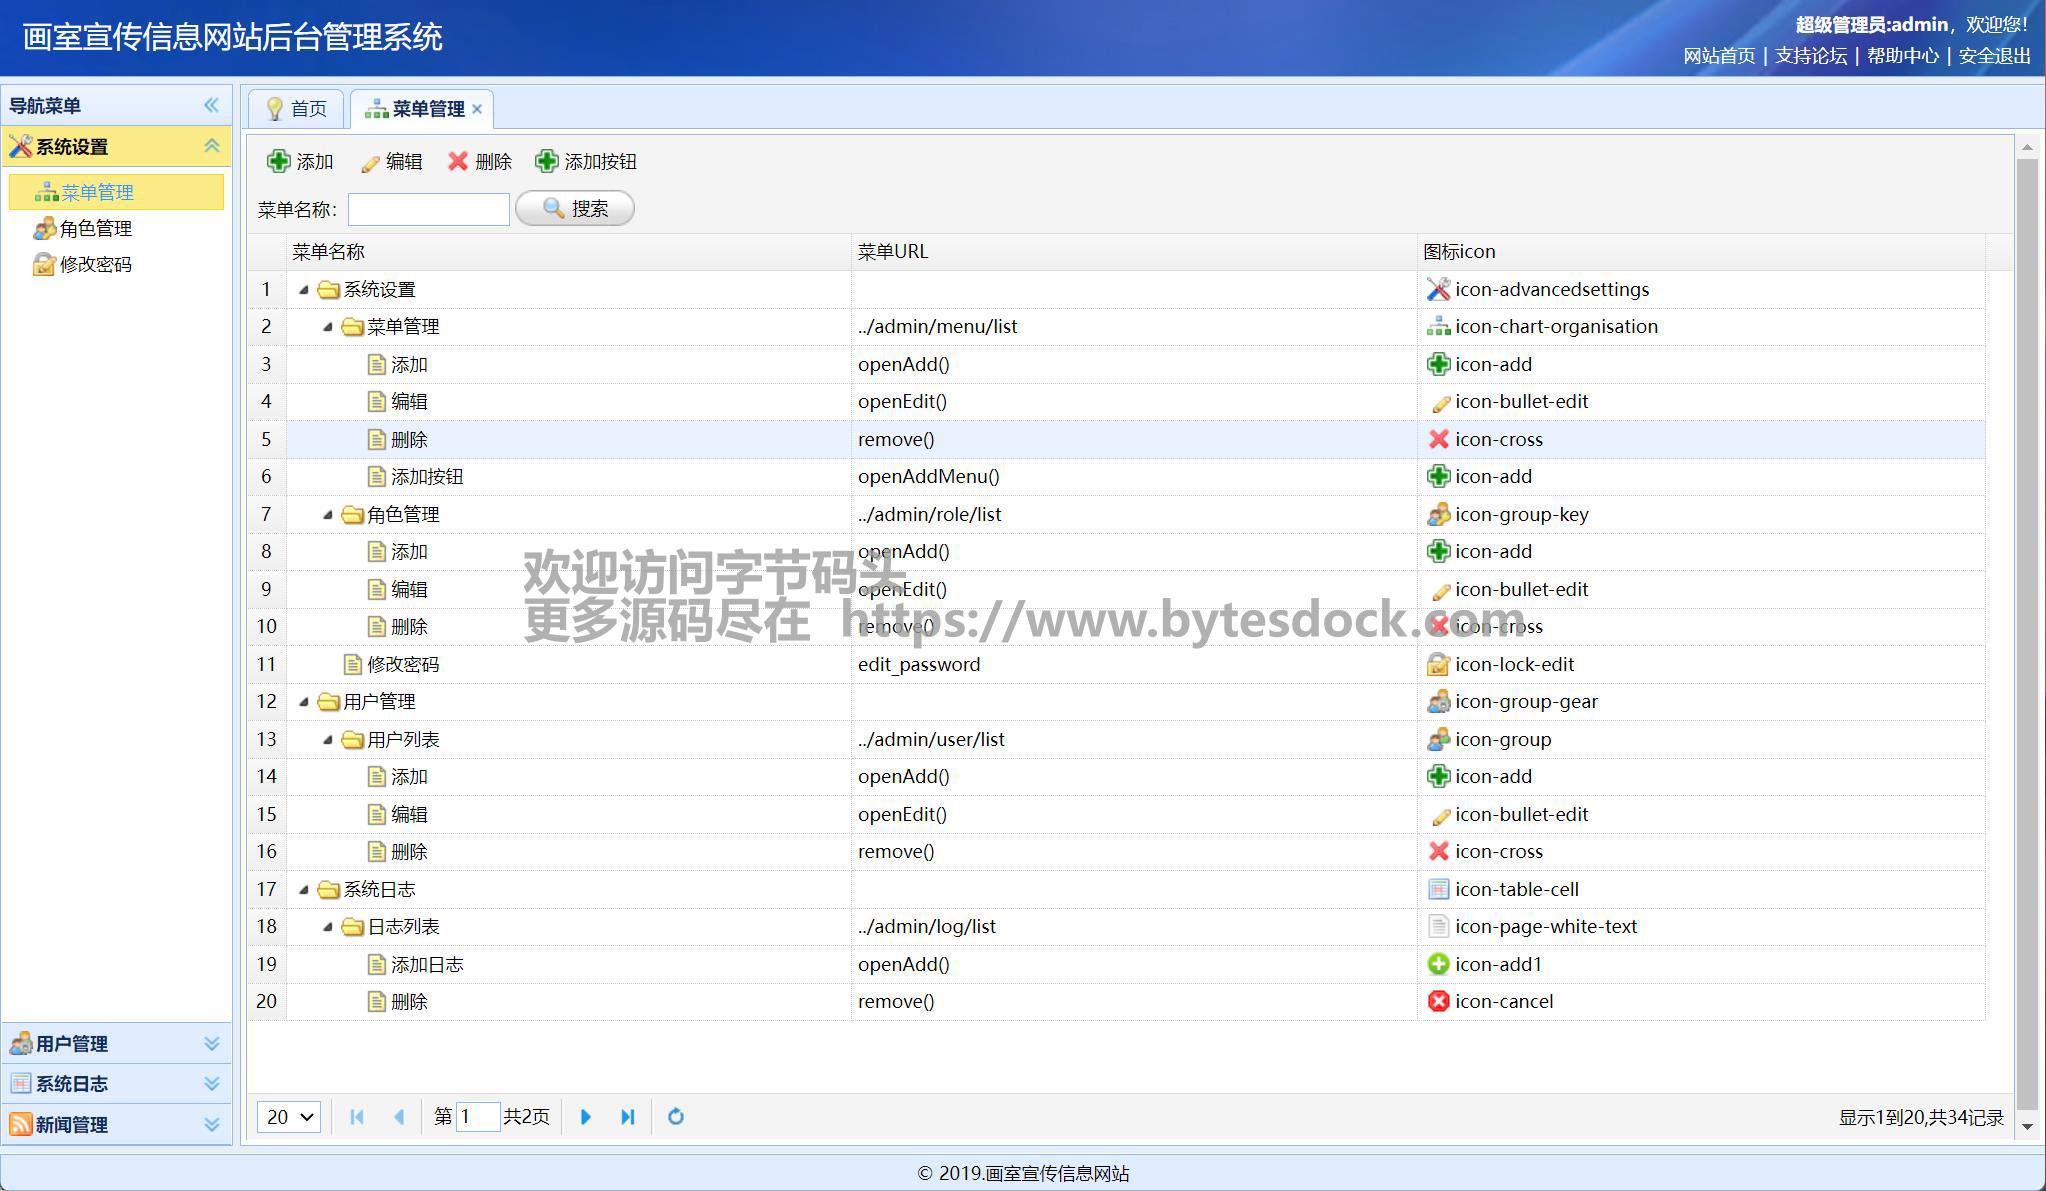Click the 安全退出 logout link
2046x1191 pixels.
1994,56
